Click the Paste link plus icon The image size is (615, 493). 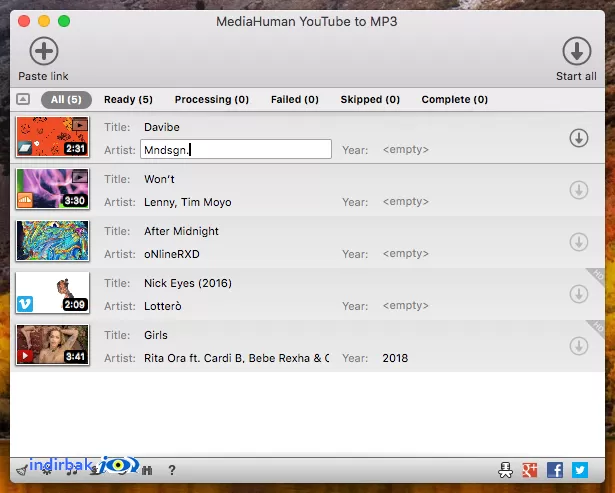44,51
